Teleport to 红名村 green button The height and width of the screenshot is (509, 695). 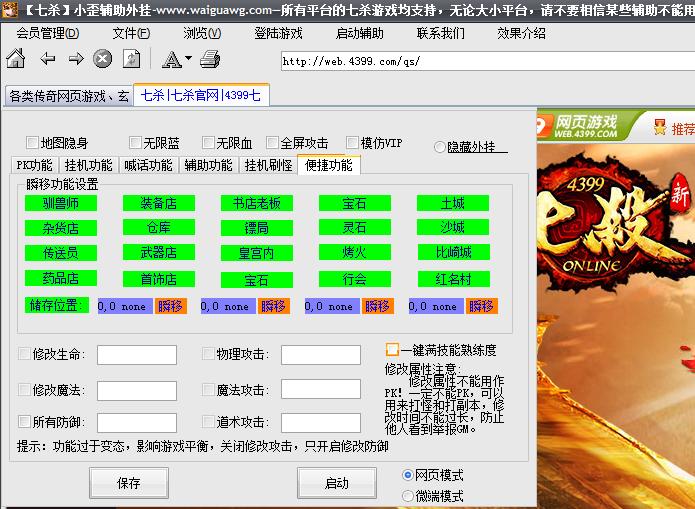point(453,279)
